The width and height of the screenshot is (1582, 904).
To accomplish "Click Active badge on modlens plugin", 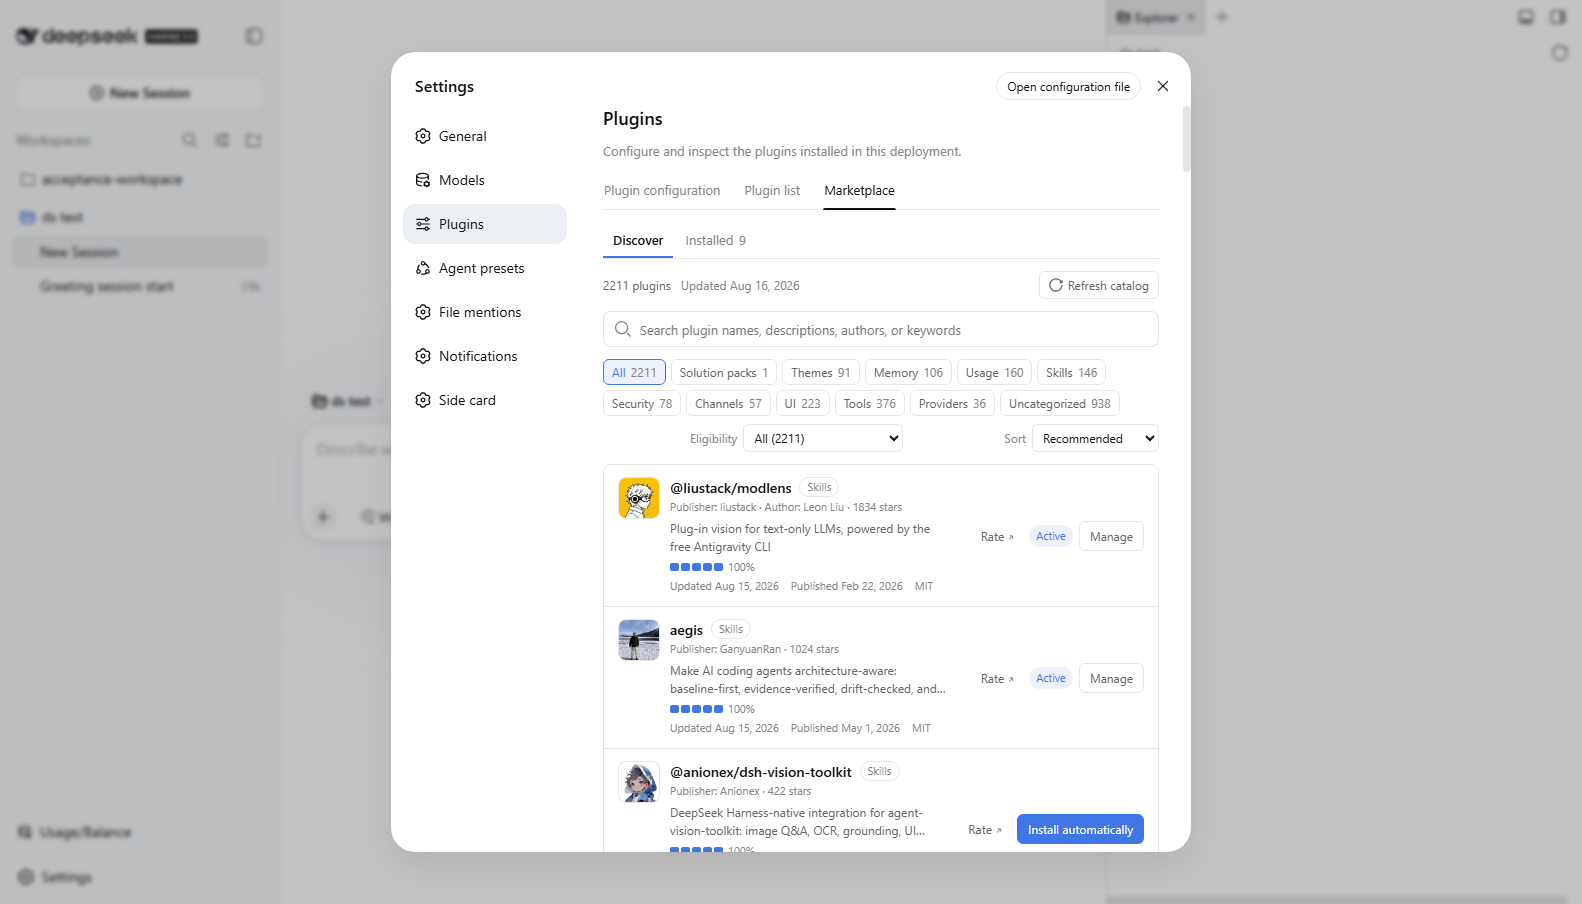I will pyautogui.click(x=1051, y=536).
